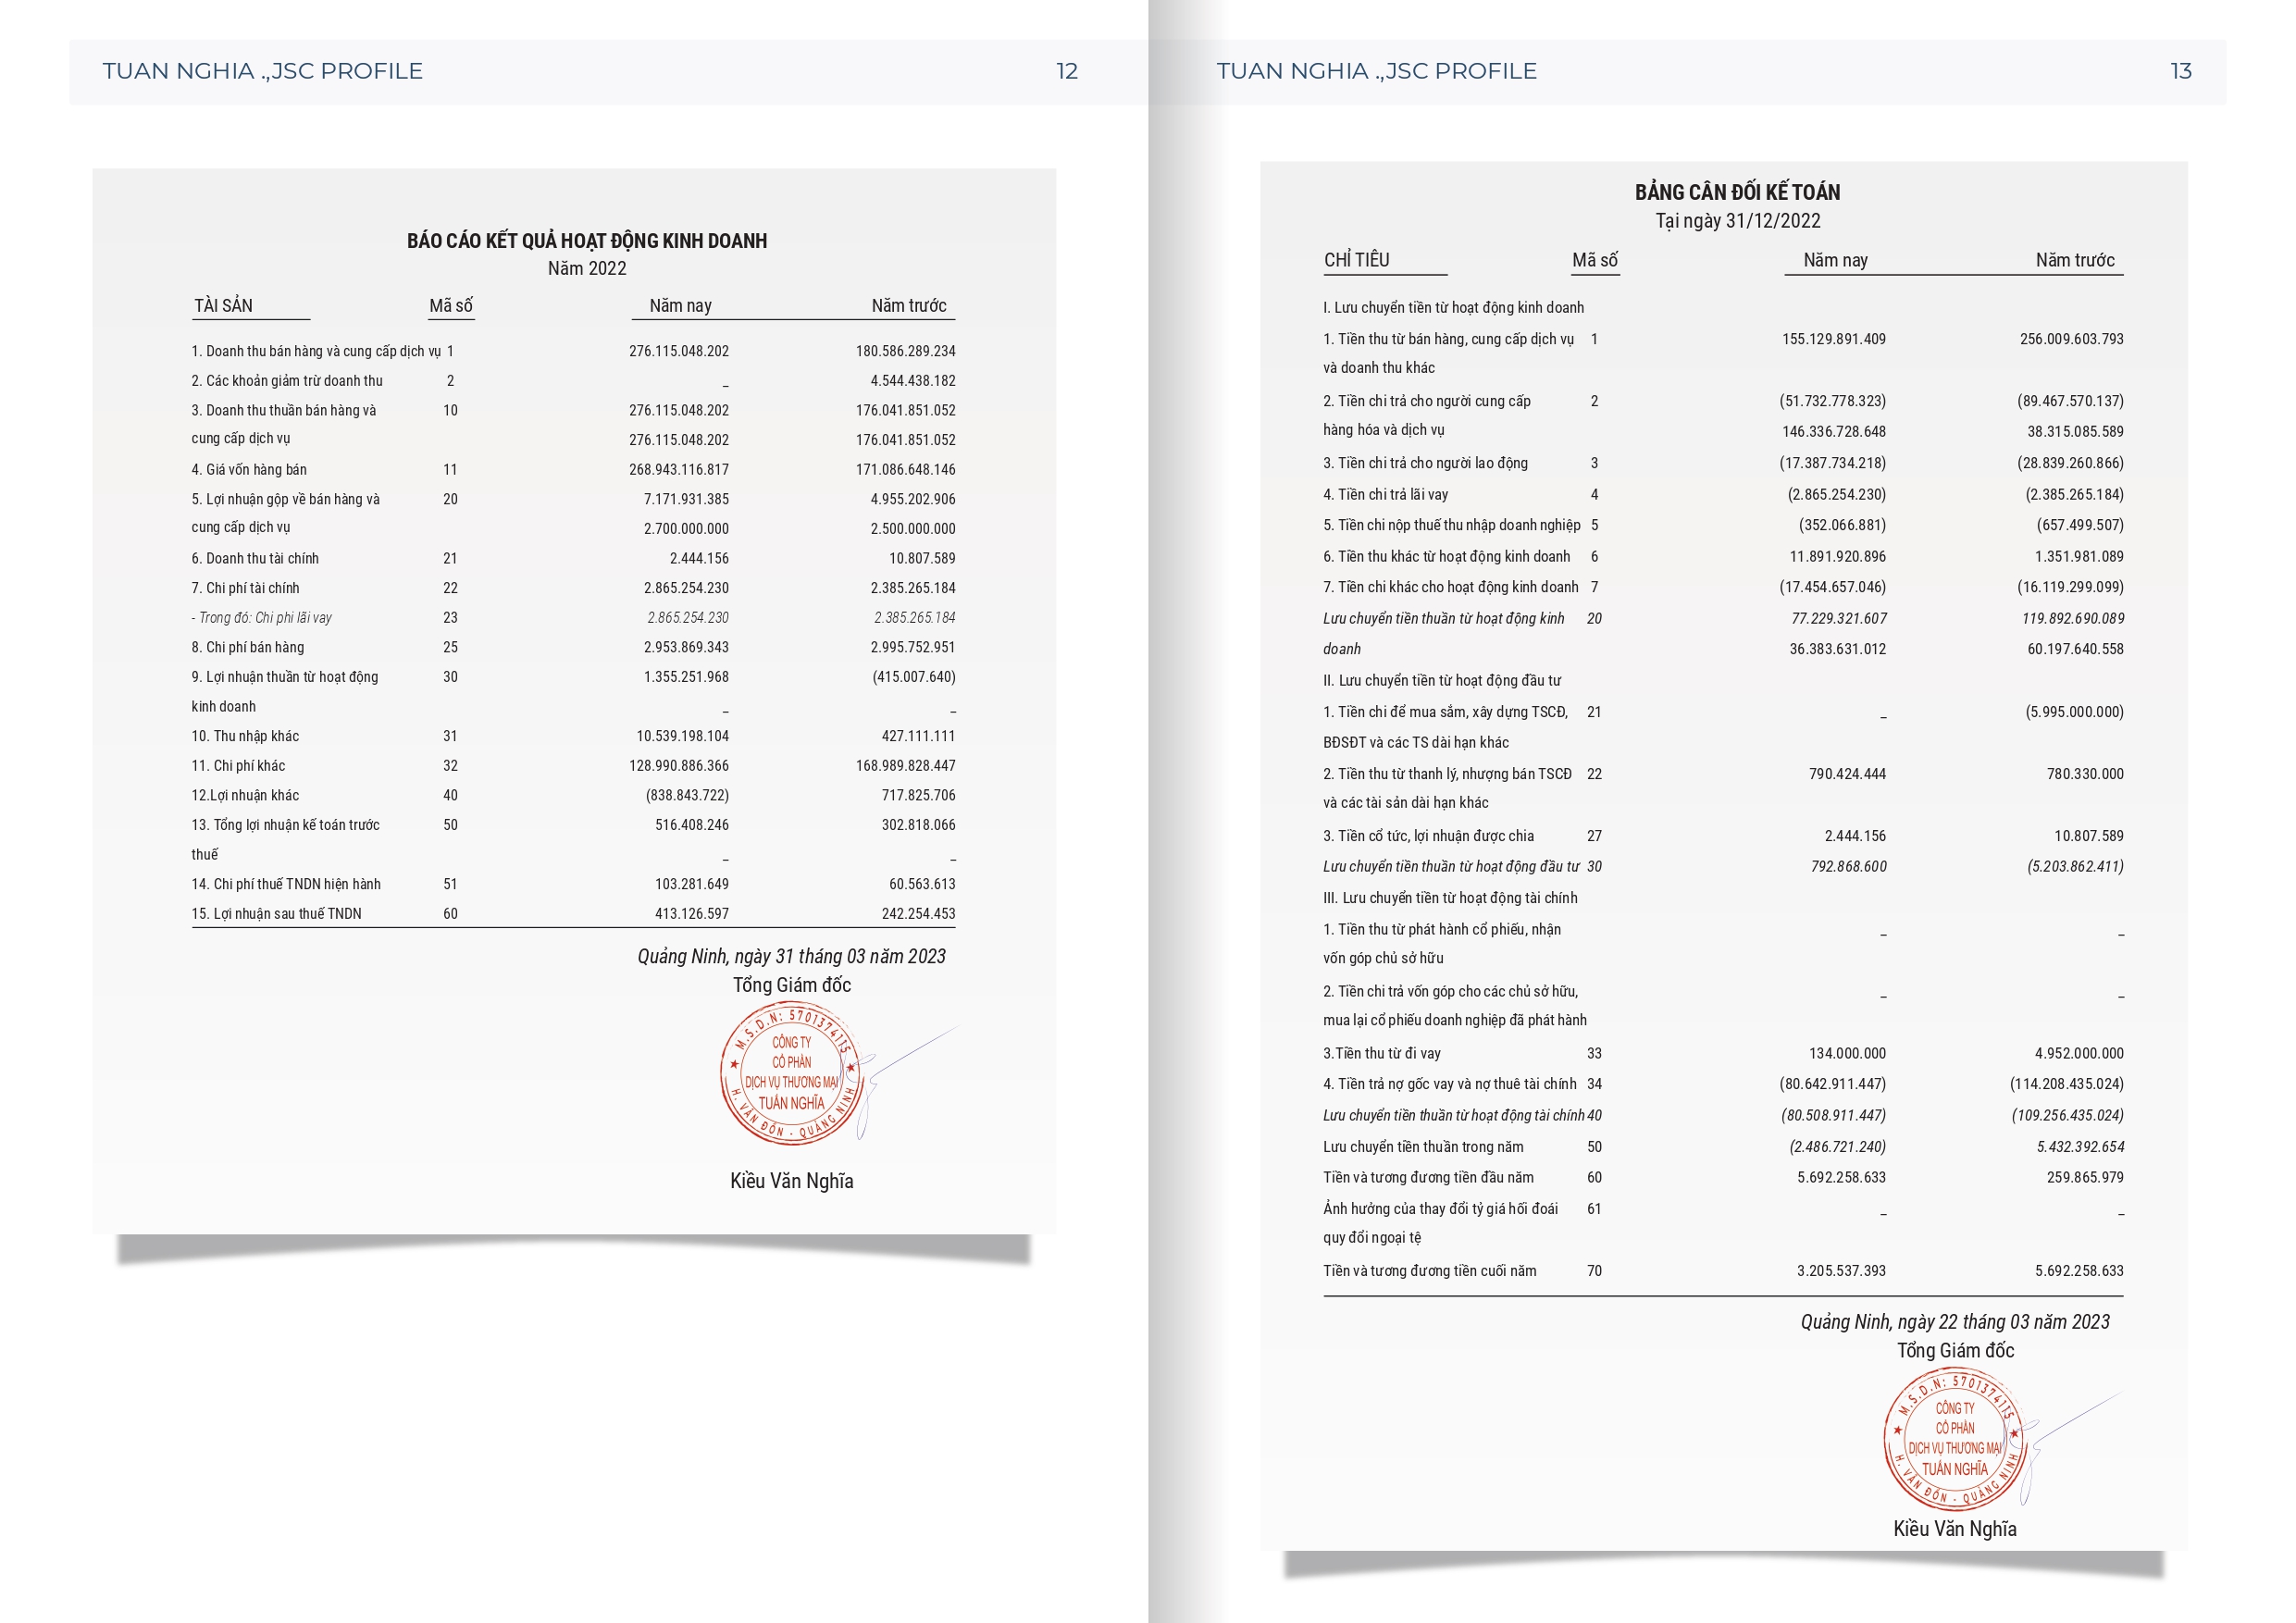The image size is (2296, 1623).
Task: Click the TÀI SẢN column header
Action: 223,306
